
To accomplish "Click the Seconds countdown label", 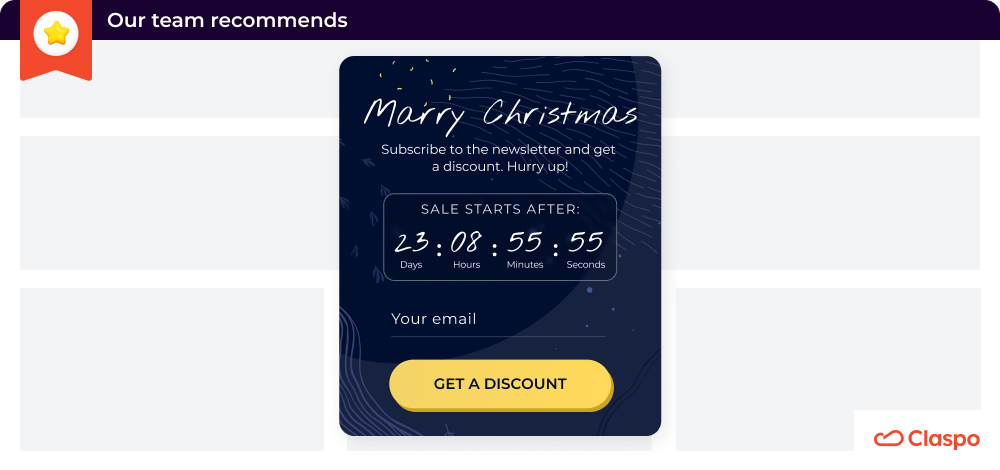I will [585, 265].
